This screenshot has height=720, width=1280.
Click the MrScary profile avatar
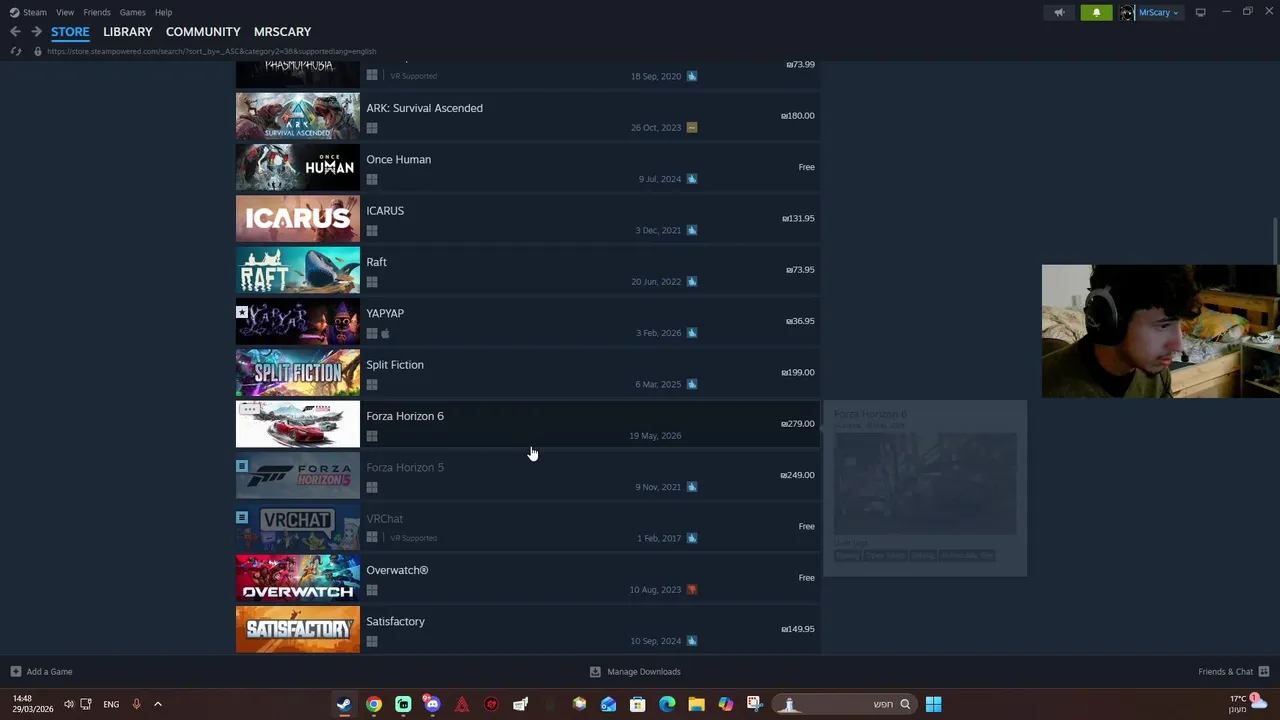pos(1127,12)
